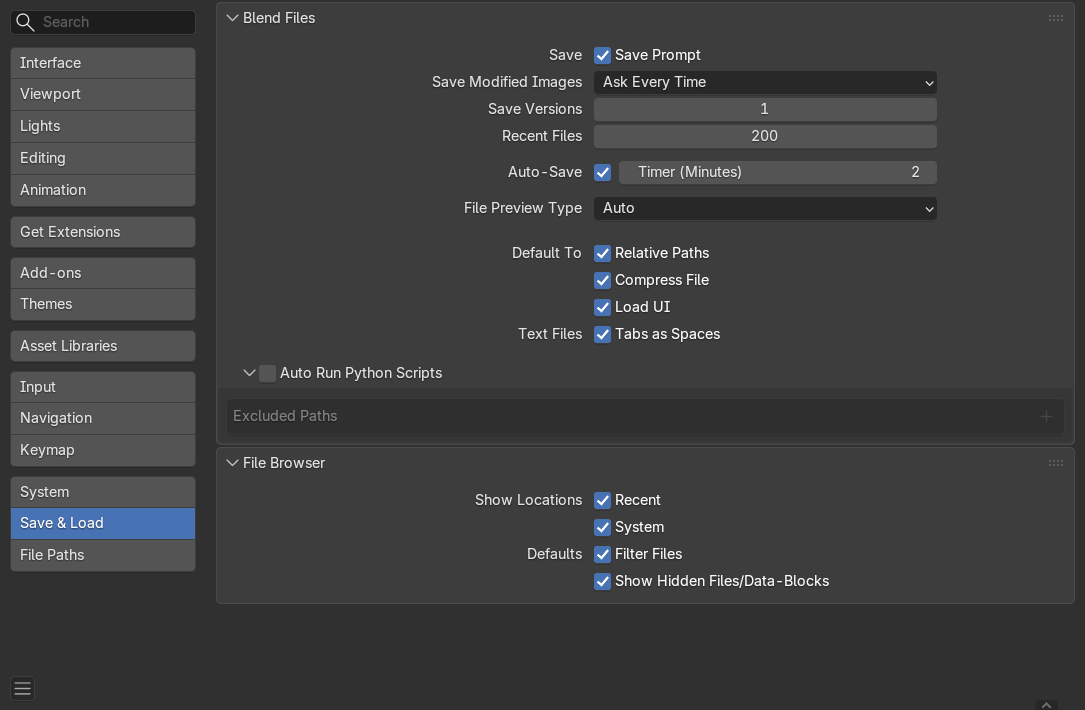Open File Paths preferences
The width and height of the screenshot is (1085, 710).
[x=103, y=555]
